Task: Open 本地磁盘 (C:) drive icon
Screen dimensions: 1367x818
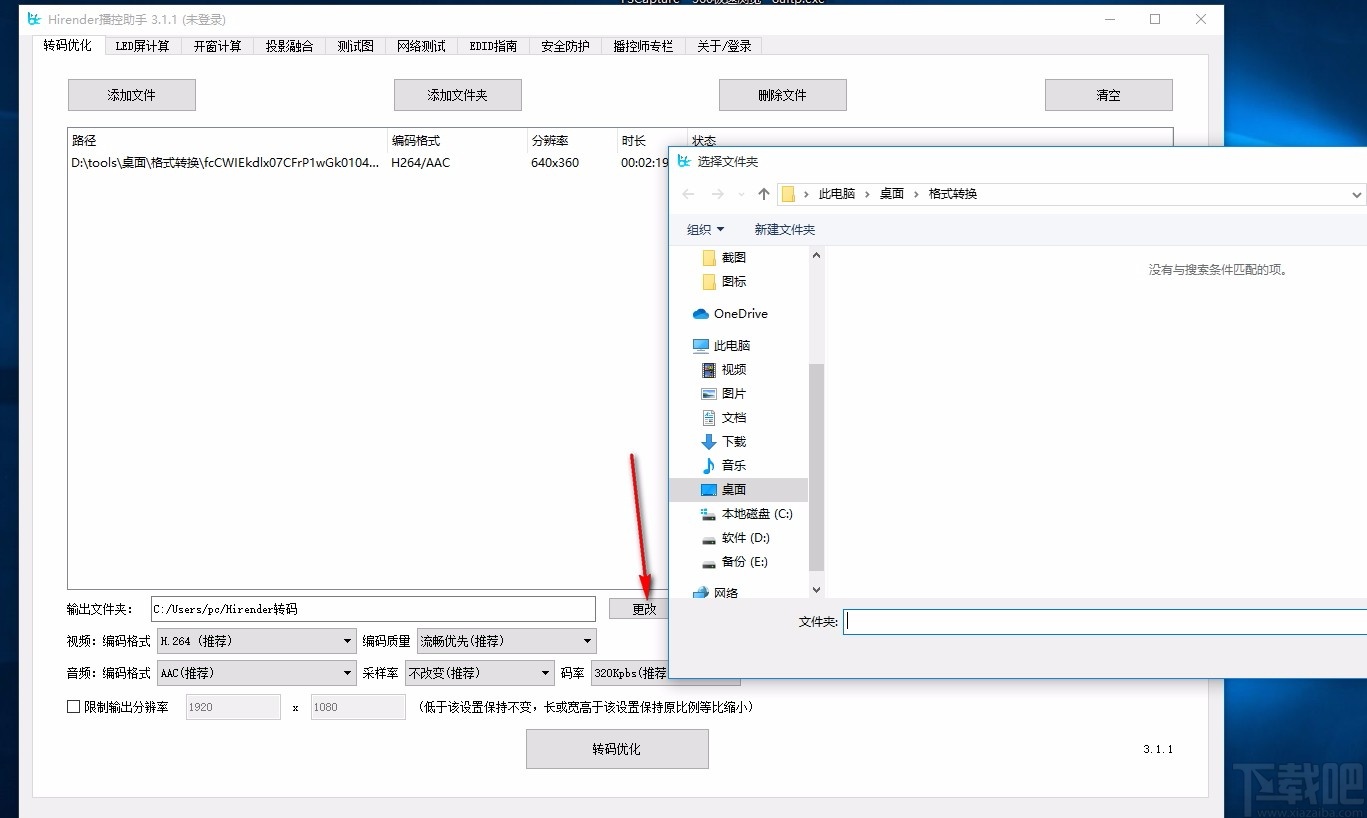Action: pyautogui.click(x=707, y=513)
